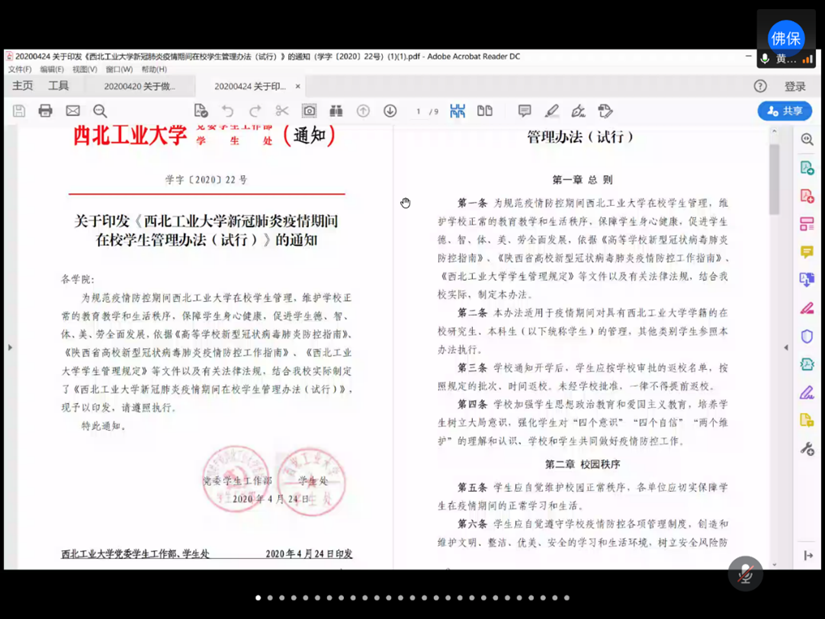Image resolution: width=825 pixels, height=619 pixels.
Task: Toggle the fit-width page view button
Action: coord(457,111)
